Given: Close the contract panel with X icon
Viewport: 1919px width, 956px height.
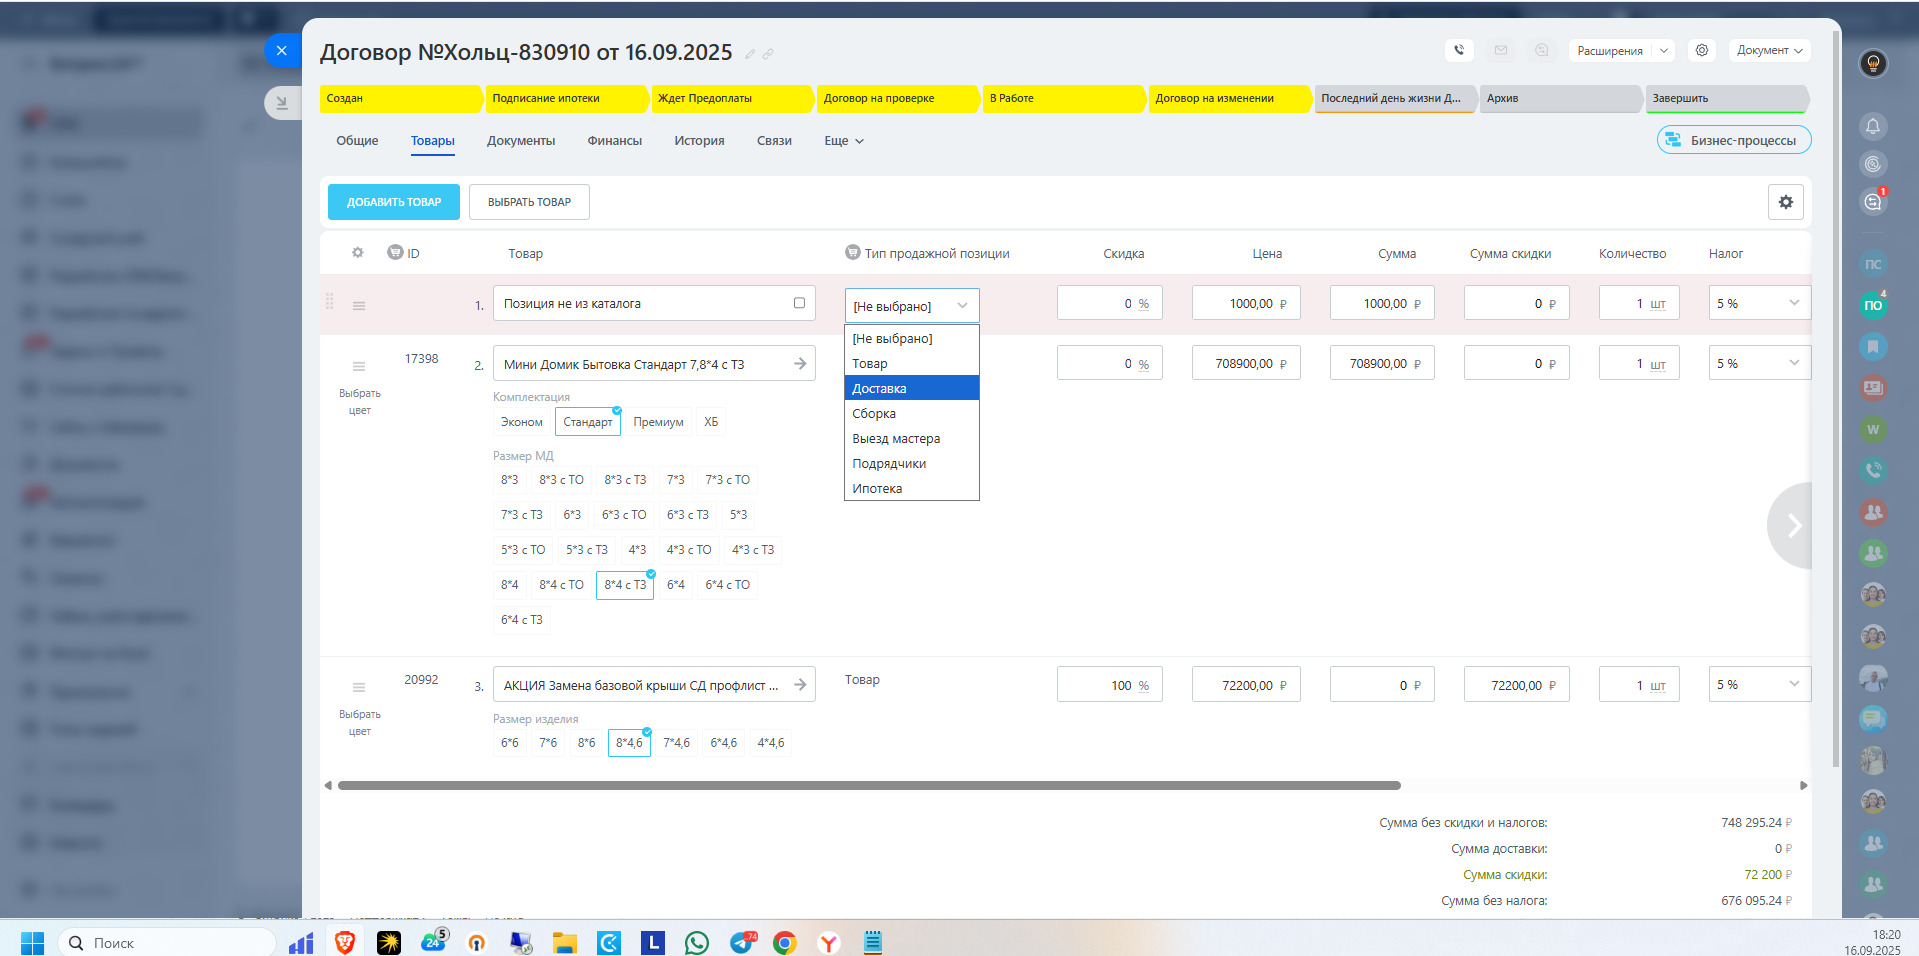Looking at the screenshot, I should point(282,50).
